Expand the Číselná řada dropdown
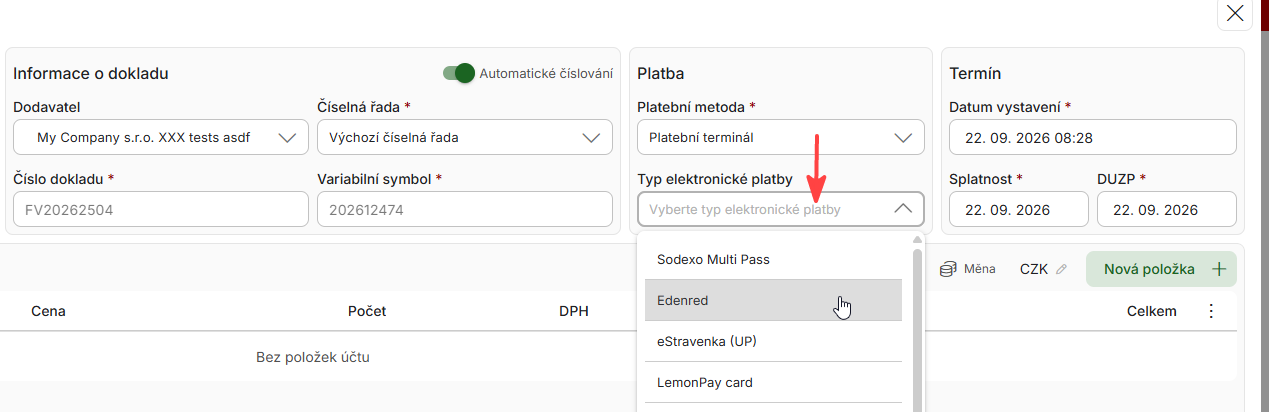The image size is (1269, 412). 465,137
